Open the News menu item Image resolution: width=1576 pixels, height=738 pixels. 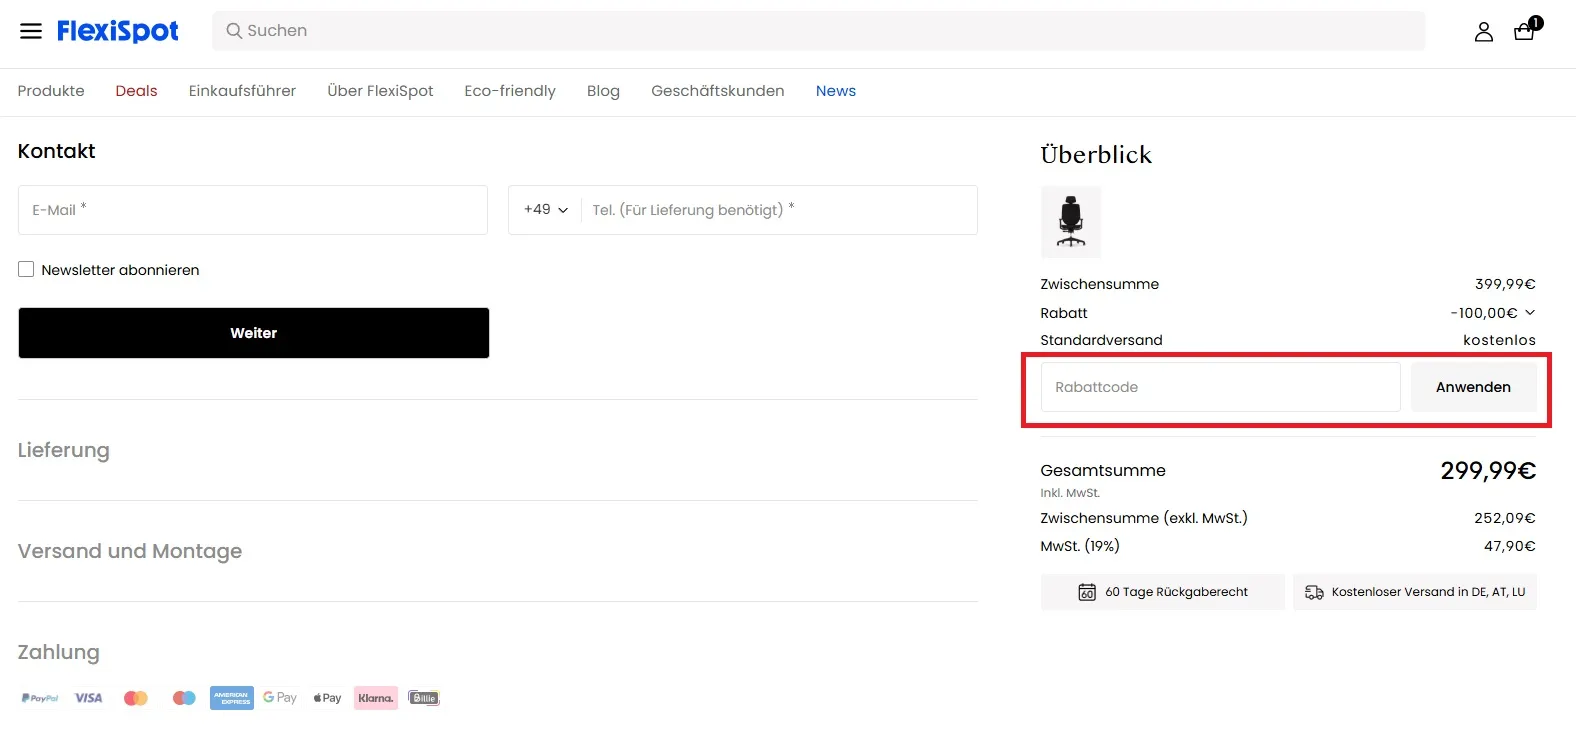[836, 91]
